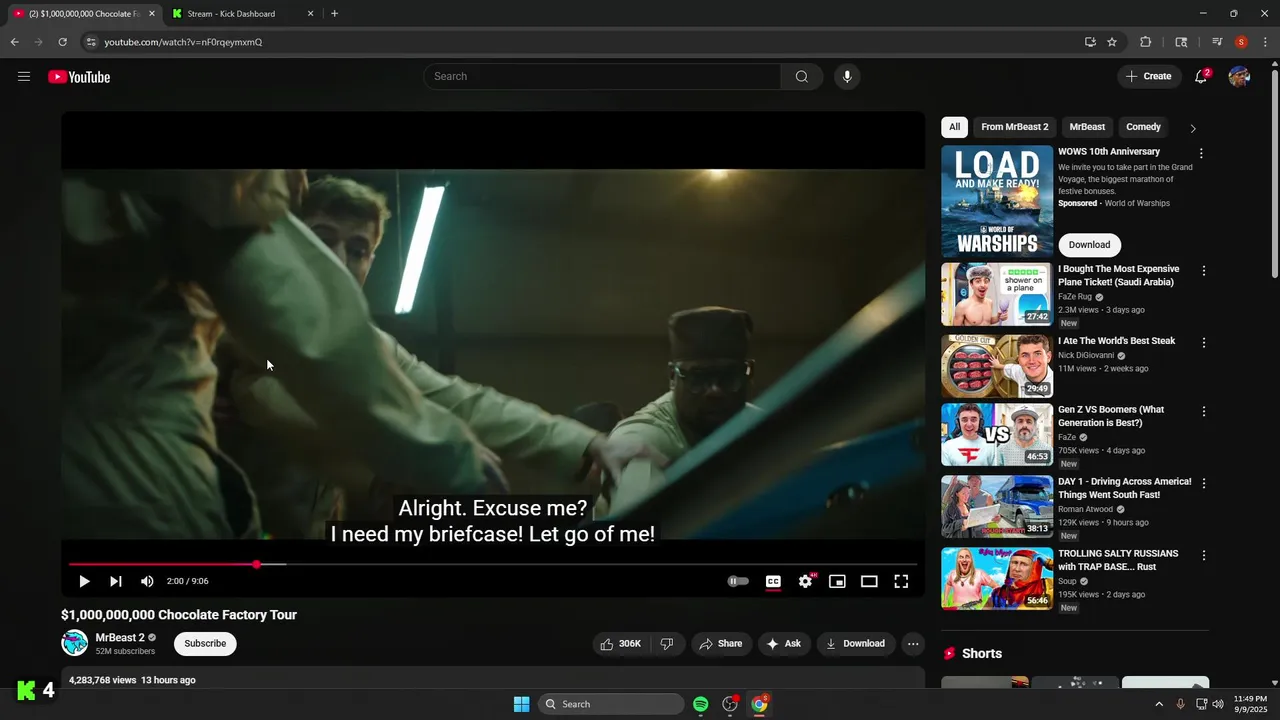Enter full screen mode
Image resolution: width=1280 pixels, height=720 pixels.
click(901, 581)
